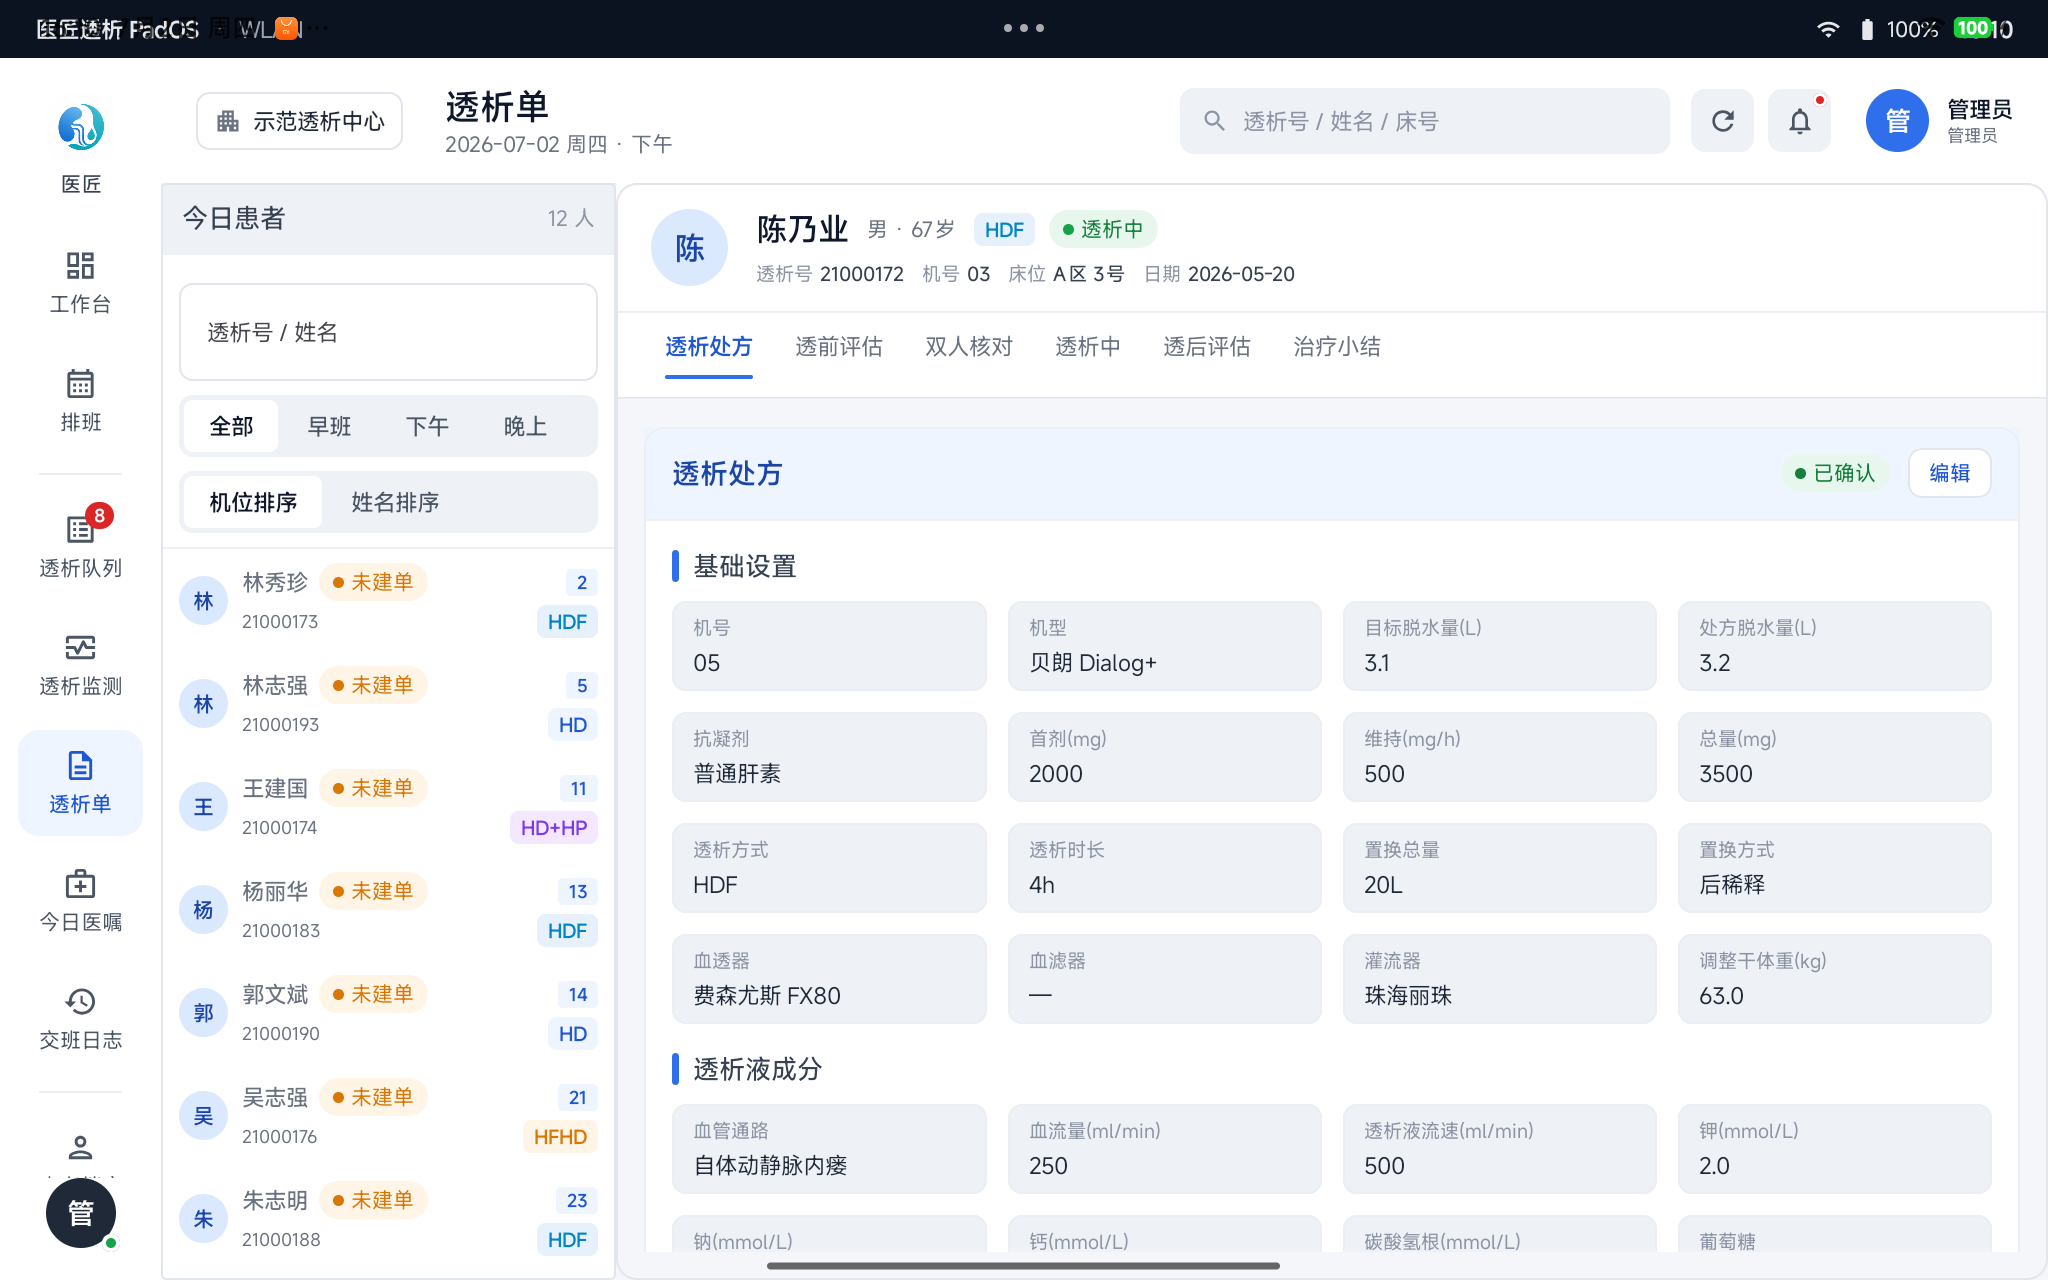Switch to the 透前评估 tab

pyautogui.click(x=838, y=347)
